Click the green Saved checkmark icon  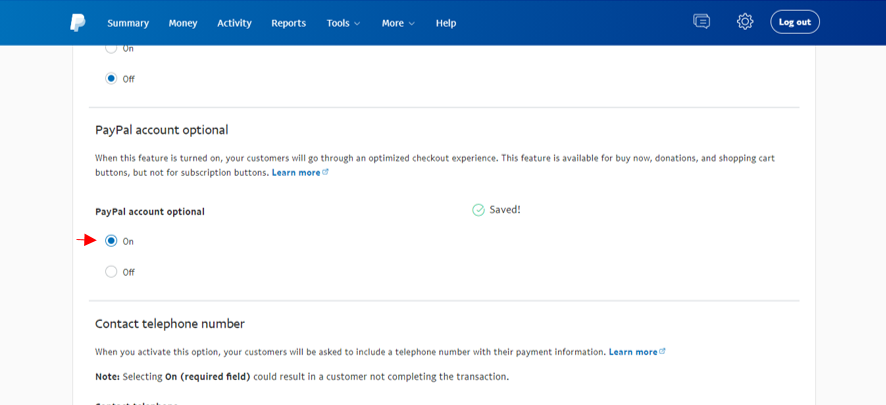point(478,210)
